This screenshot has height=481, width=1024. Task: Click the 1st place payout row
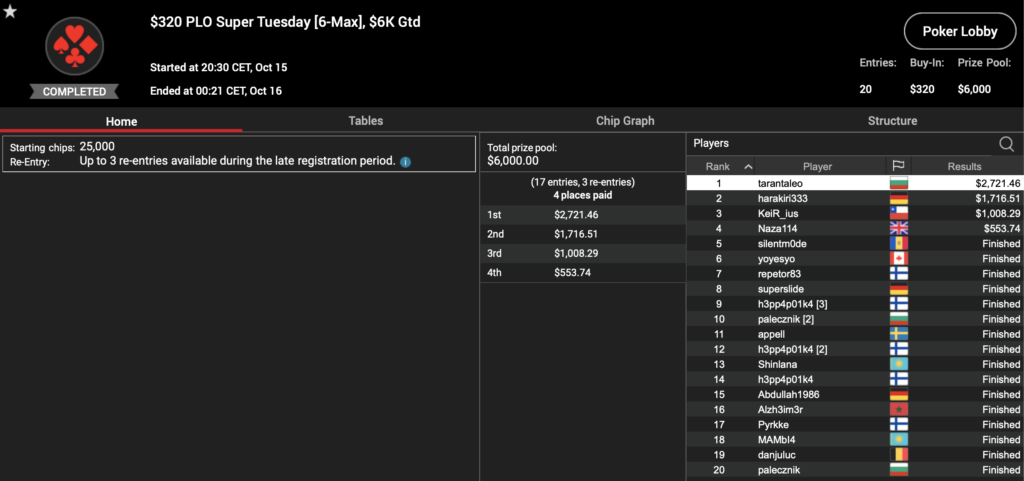click(580, 214)
